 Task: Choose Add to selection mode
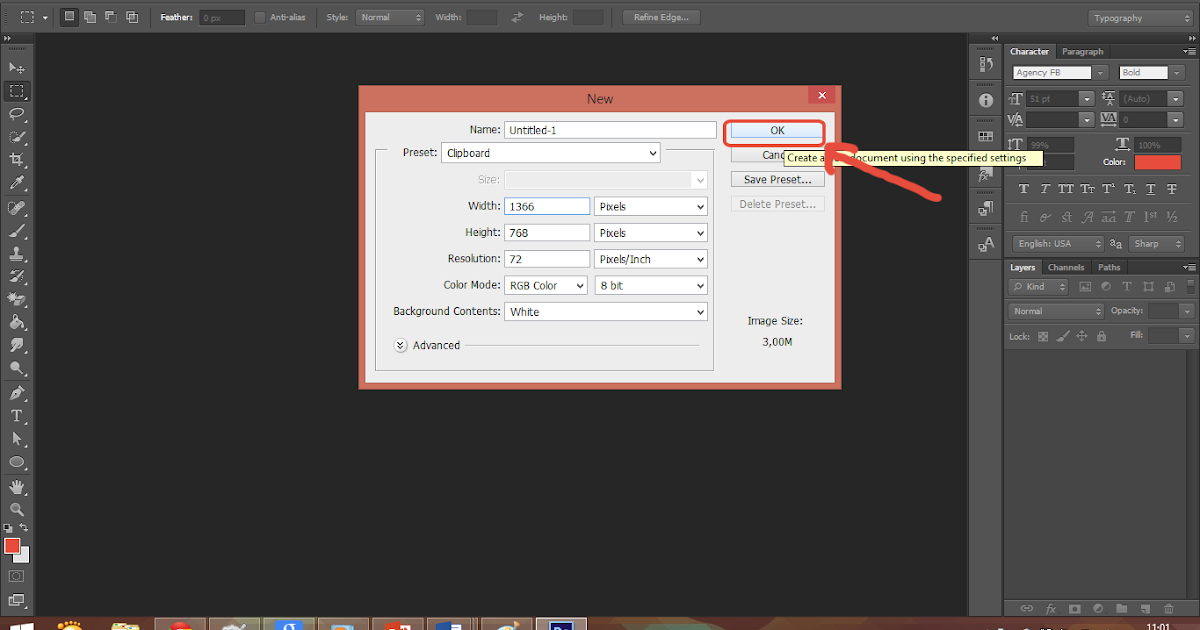click(x=89, y=17)
